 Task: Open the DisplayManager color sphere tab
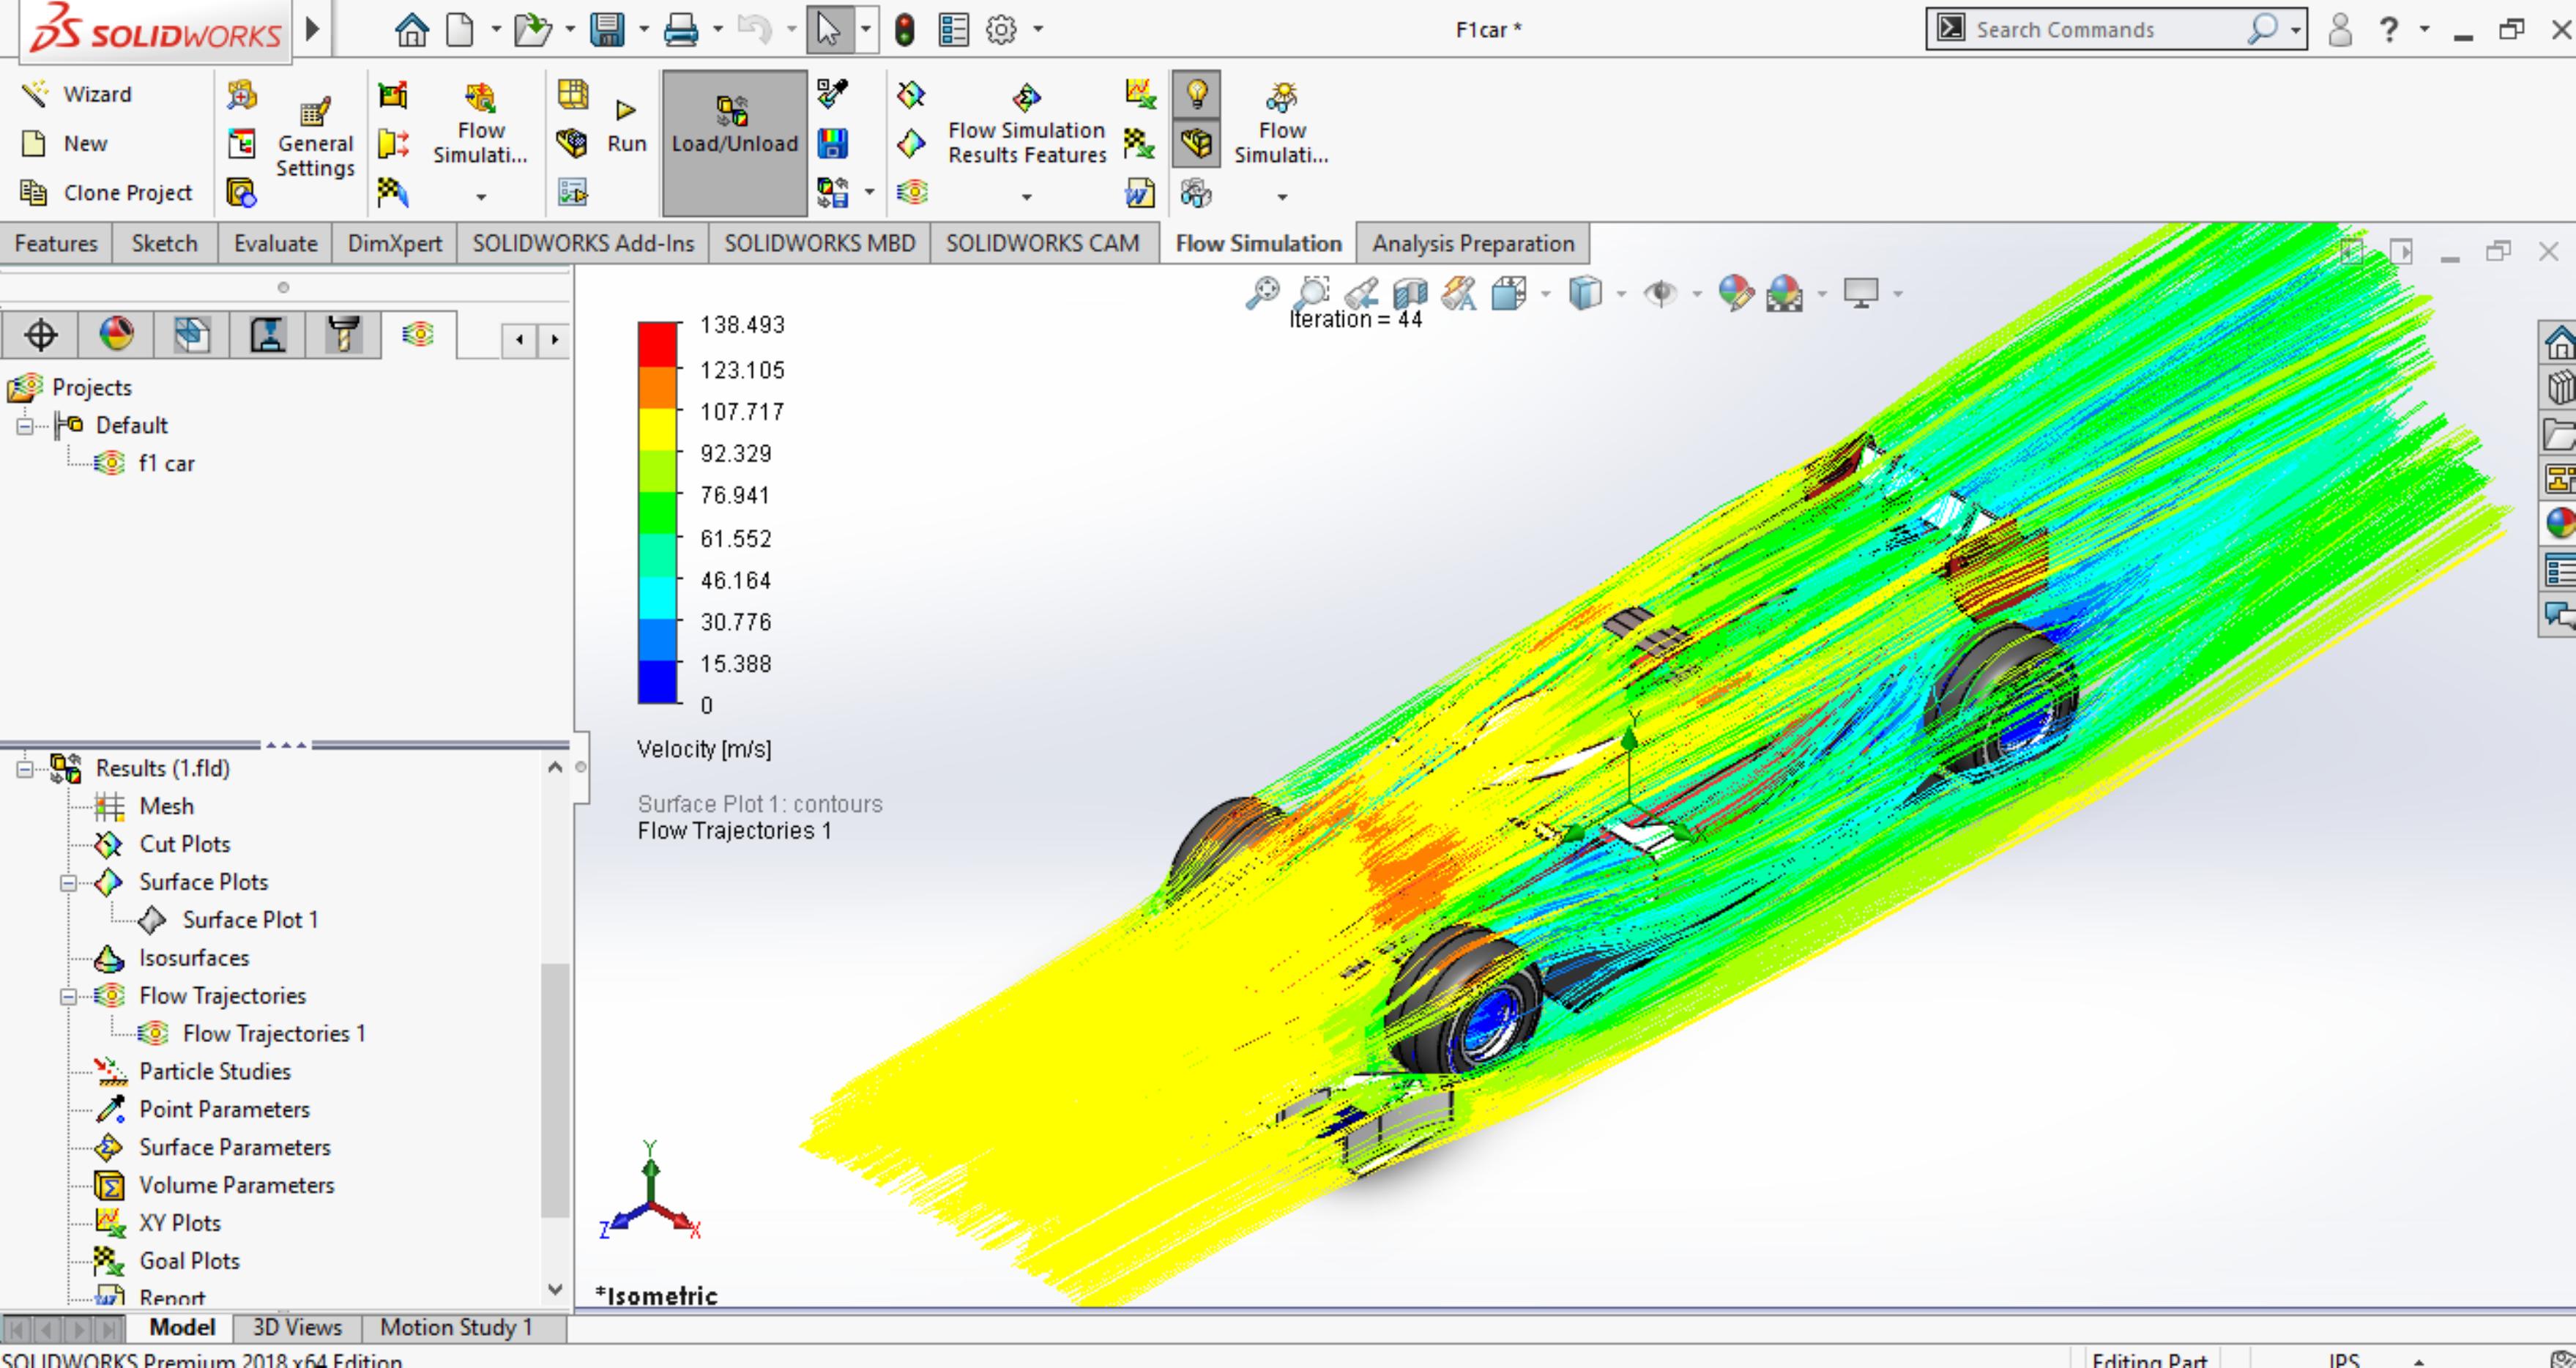[116, 335]
